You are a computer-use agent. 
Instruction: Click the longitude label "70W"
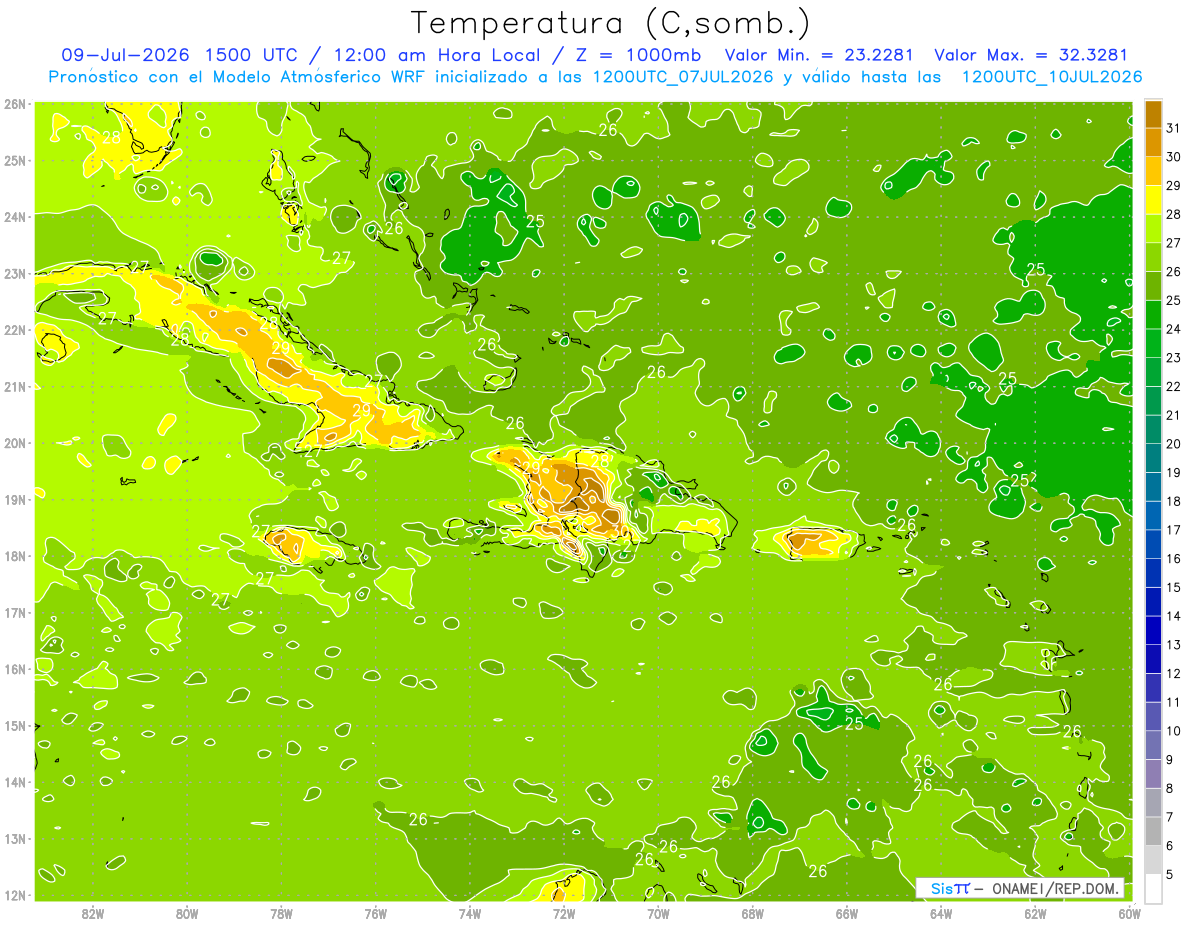[658, 913]
